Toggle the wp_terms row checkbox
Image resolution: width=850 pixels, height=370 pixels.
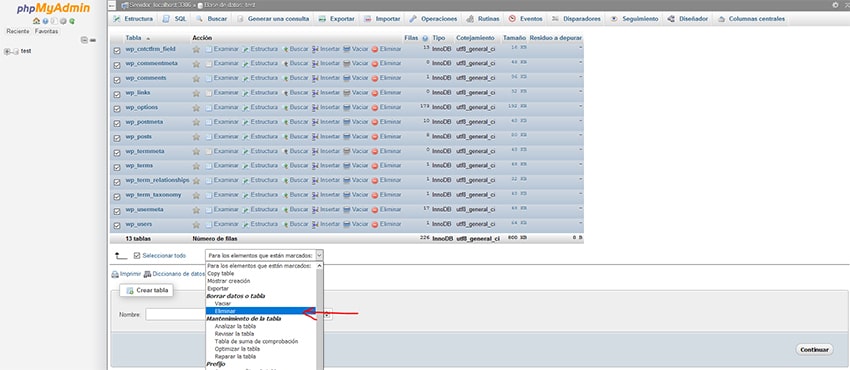coord(117,166)
